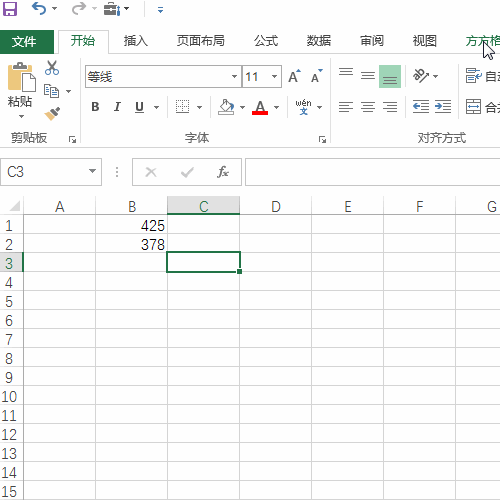Click the Insert Function fx icon
This screenshot has width=500, height=500.
click(223, 172)
